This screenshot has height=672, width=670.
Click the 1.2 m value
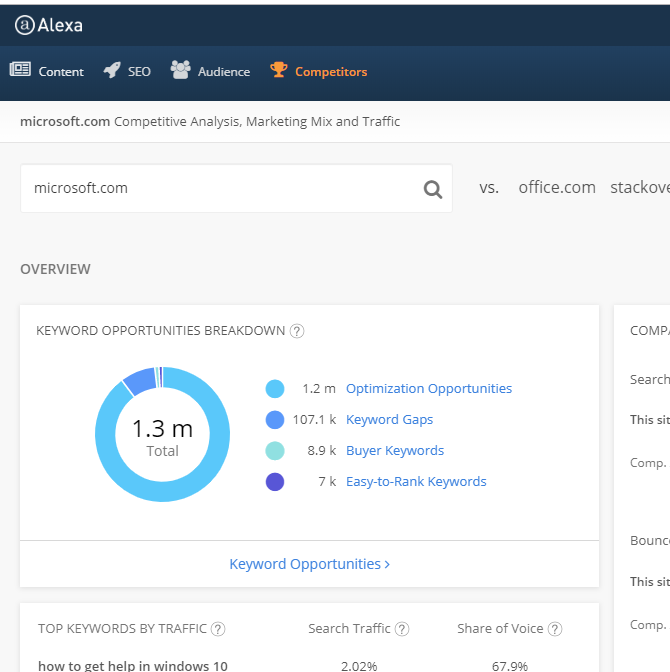pos(319,389)
